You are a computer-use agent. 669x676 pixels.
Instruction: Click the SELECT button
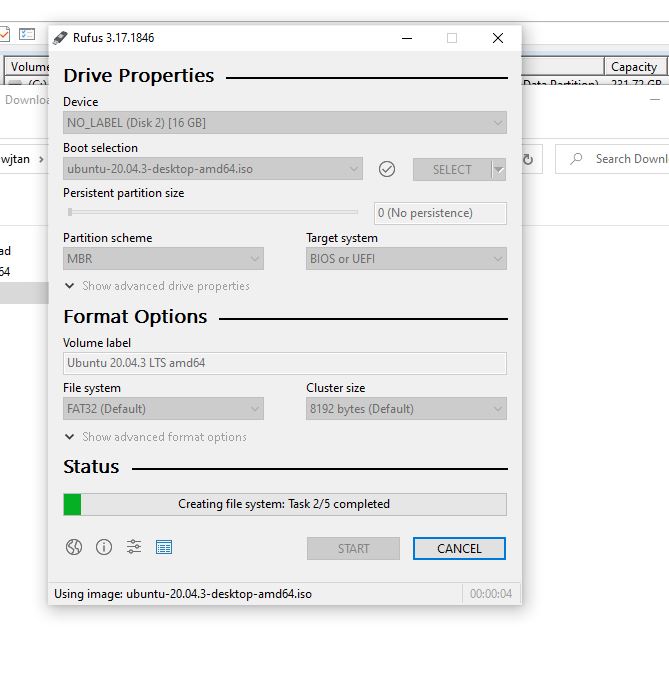452,169
